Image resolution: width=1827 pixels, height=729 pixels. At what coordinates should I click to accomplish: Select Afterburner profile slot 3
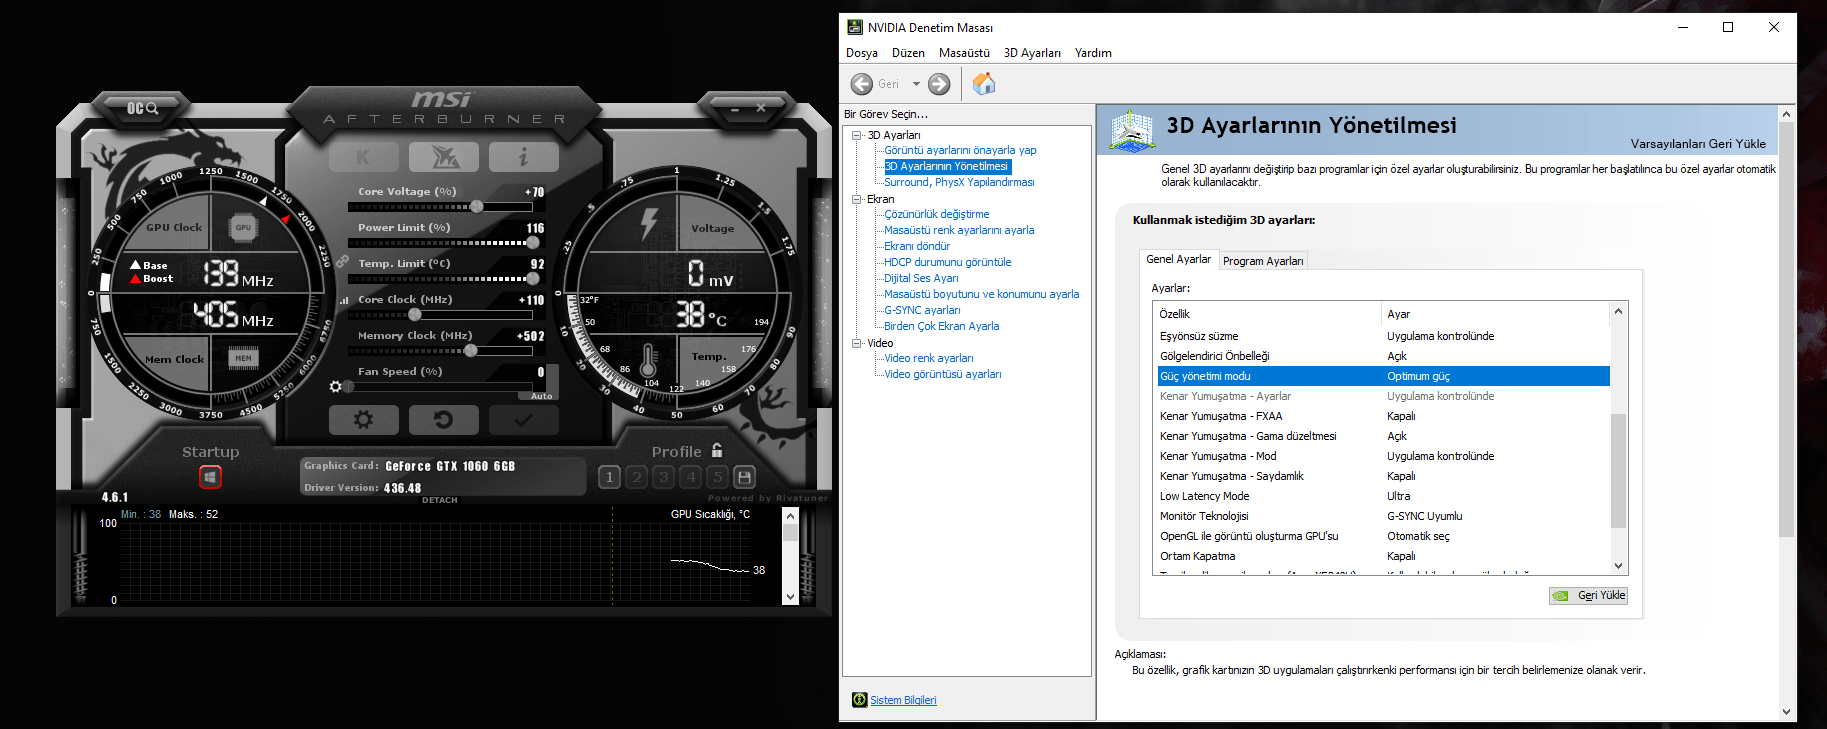pyautogui.click(x=663, y=477)
